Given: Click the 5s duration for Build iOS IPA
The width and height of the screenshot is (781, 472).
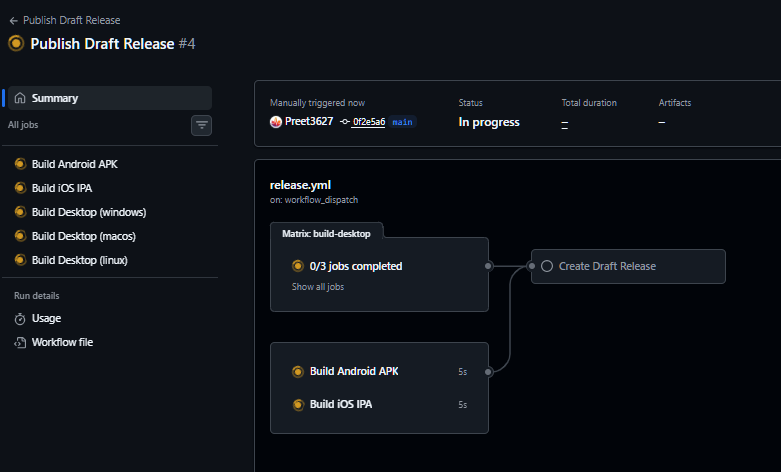Looking at the screenshot, I should [x=463, y=405].
